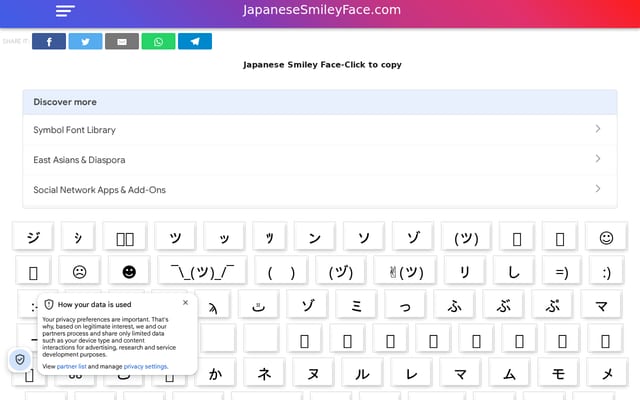
Task: Share the page on Telegram
Action: pos(195,41)
